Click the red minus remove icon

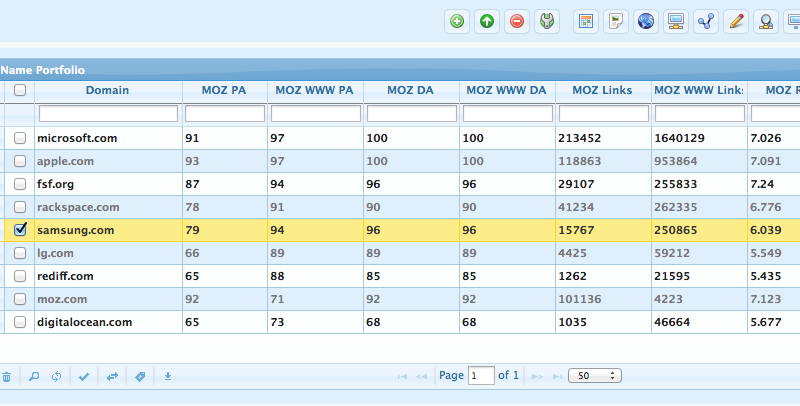(517, 21)
